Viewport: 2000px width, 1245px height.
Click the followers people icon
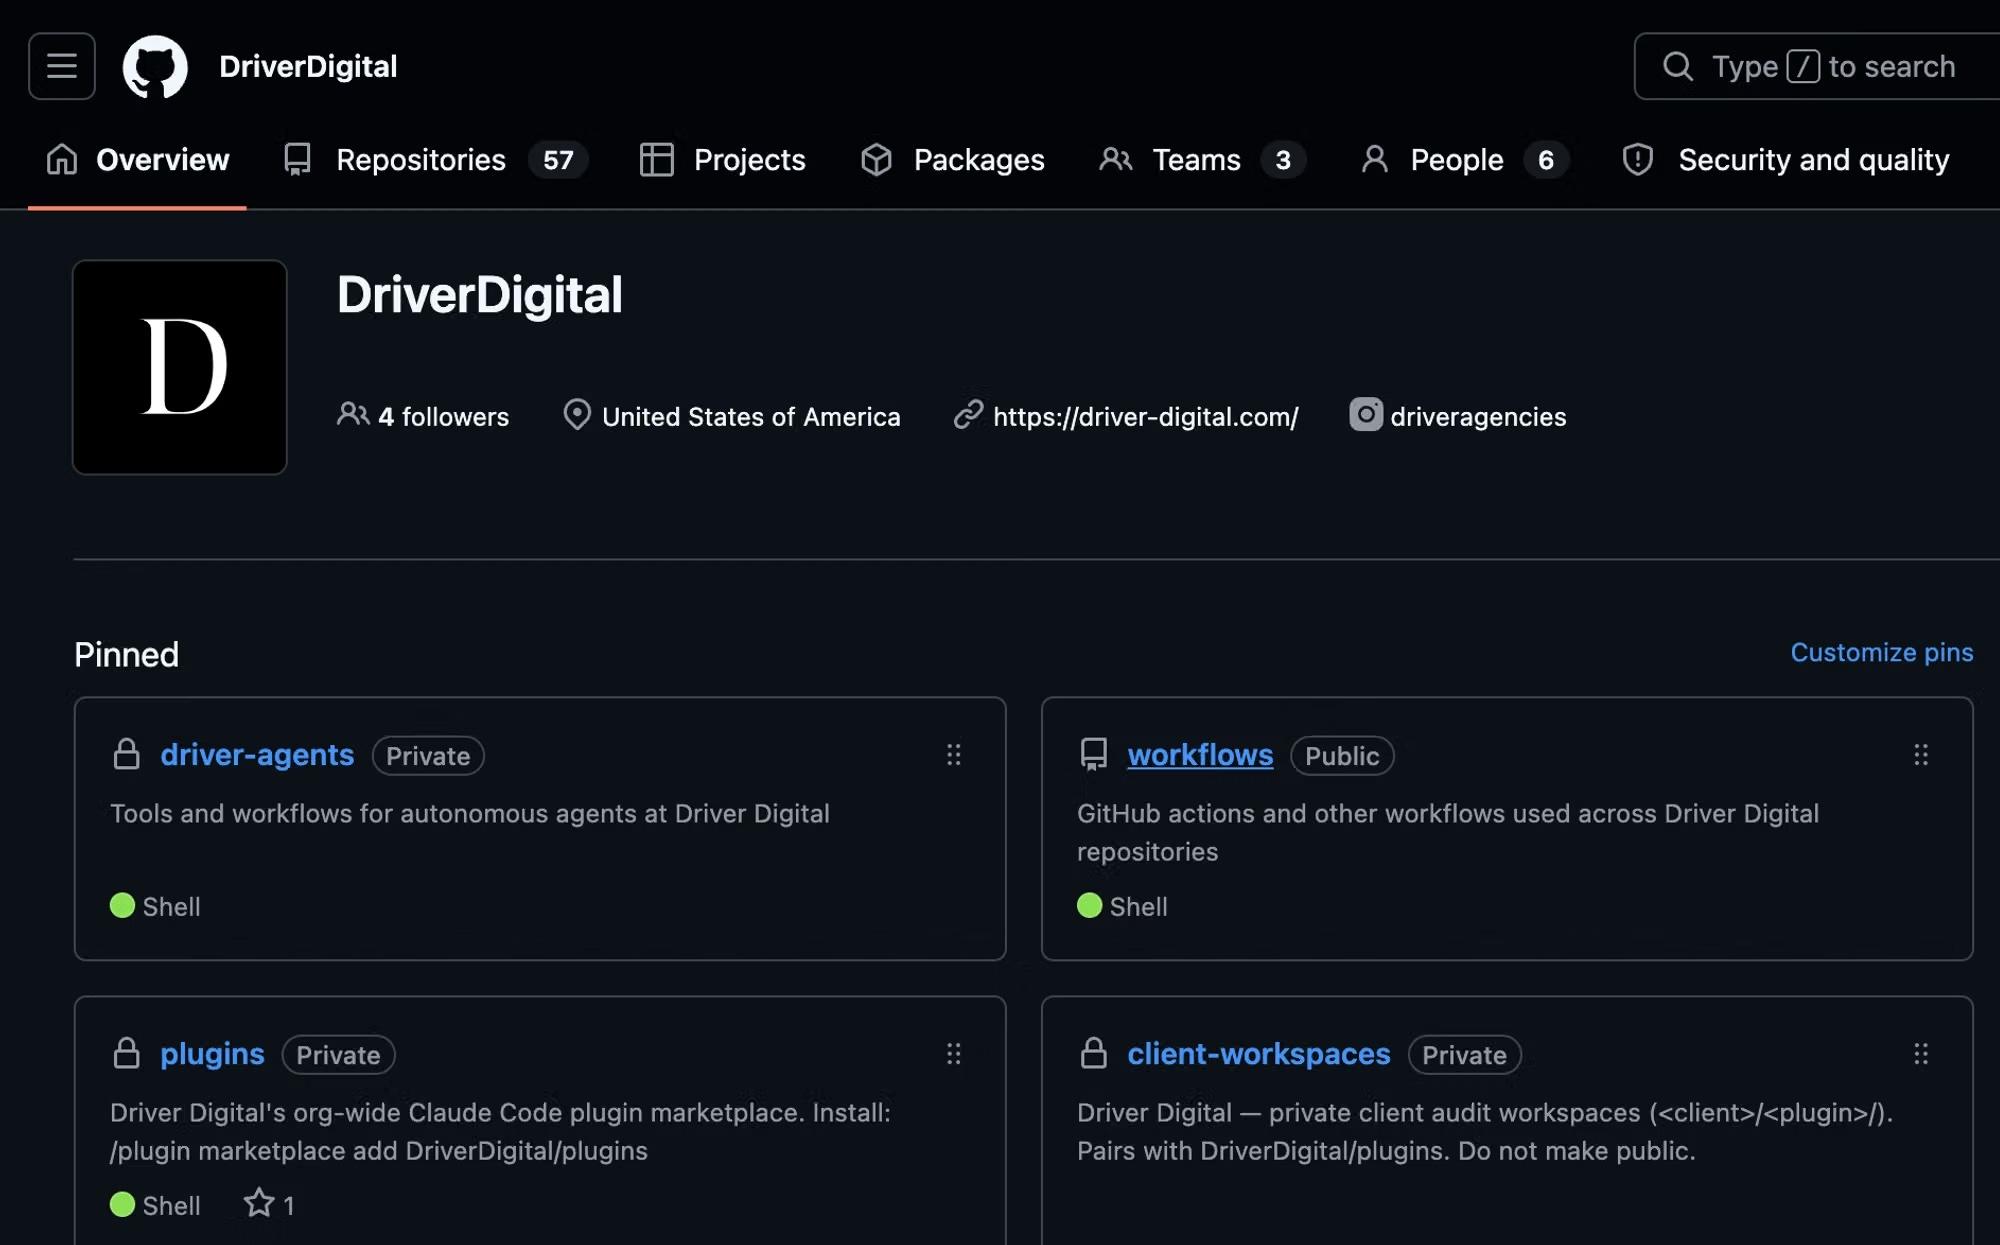(x=353, y=414)
